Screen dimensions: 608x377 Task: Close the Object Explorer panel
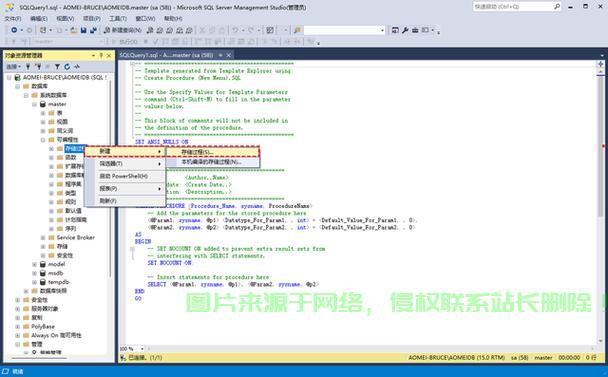pyautogui.click(x=109, y=56)
